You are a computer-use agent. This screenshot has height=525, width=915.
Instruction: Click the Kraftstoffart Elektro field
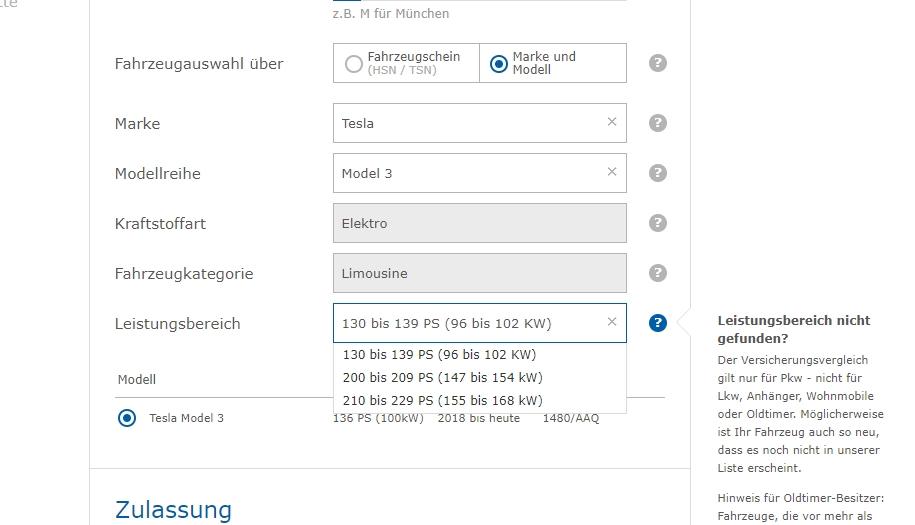[x=480, y=223]
